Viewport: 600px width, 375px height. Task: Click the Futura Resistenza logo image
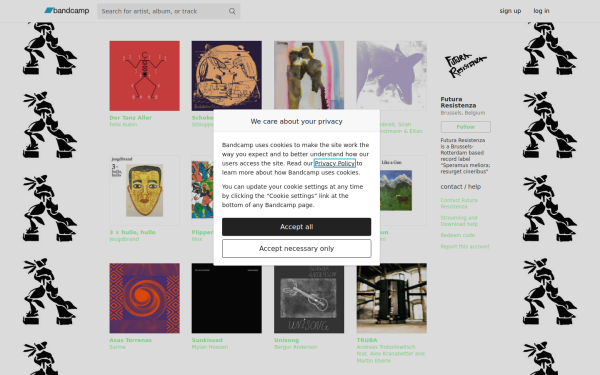coord(465,66)
